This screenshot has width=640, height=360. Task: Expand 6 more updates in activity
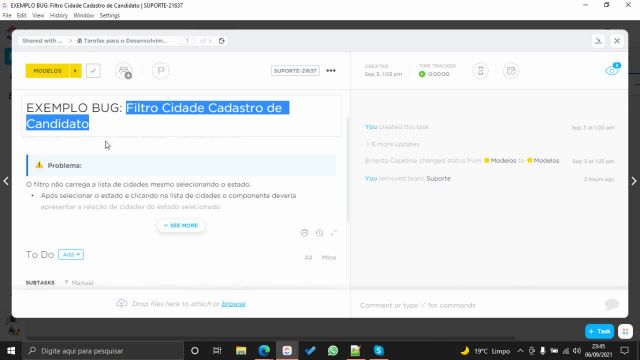click(x=393, y=144)
